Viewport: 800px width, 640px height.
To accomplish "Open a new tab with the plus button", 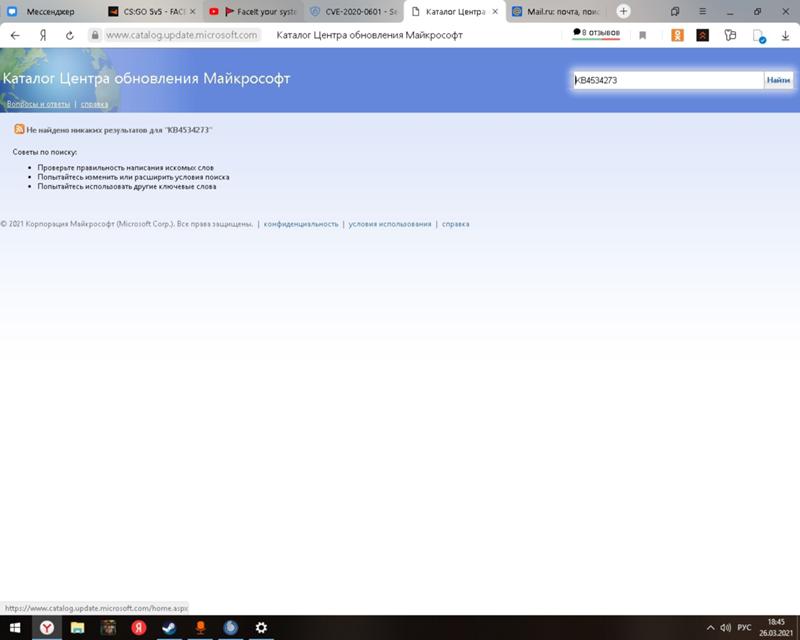I will tap(623, 11).
